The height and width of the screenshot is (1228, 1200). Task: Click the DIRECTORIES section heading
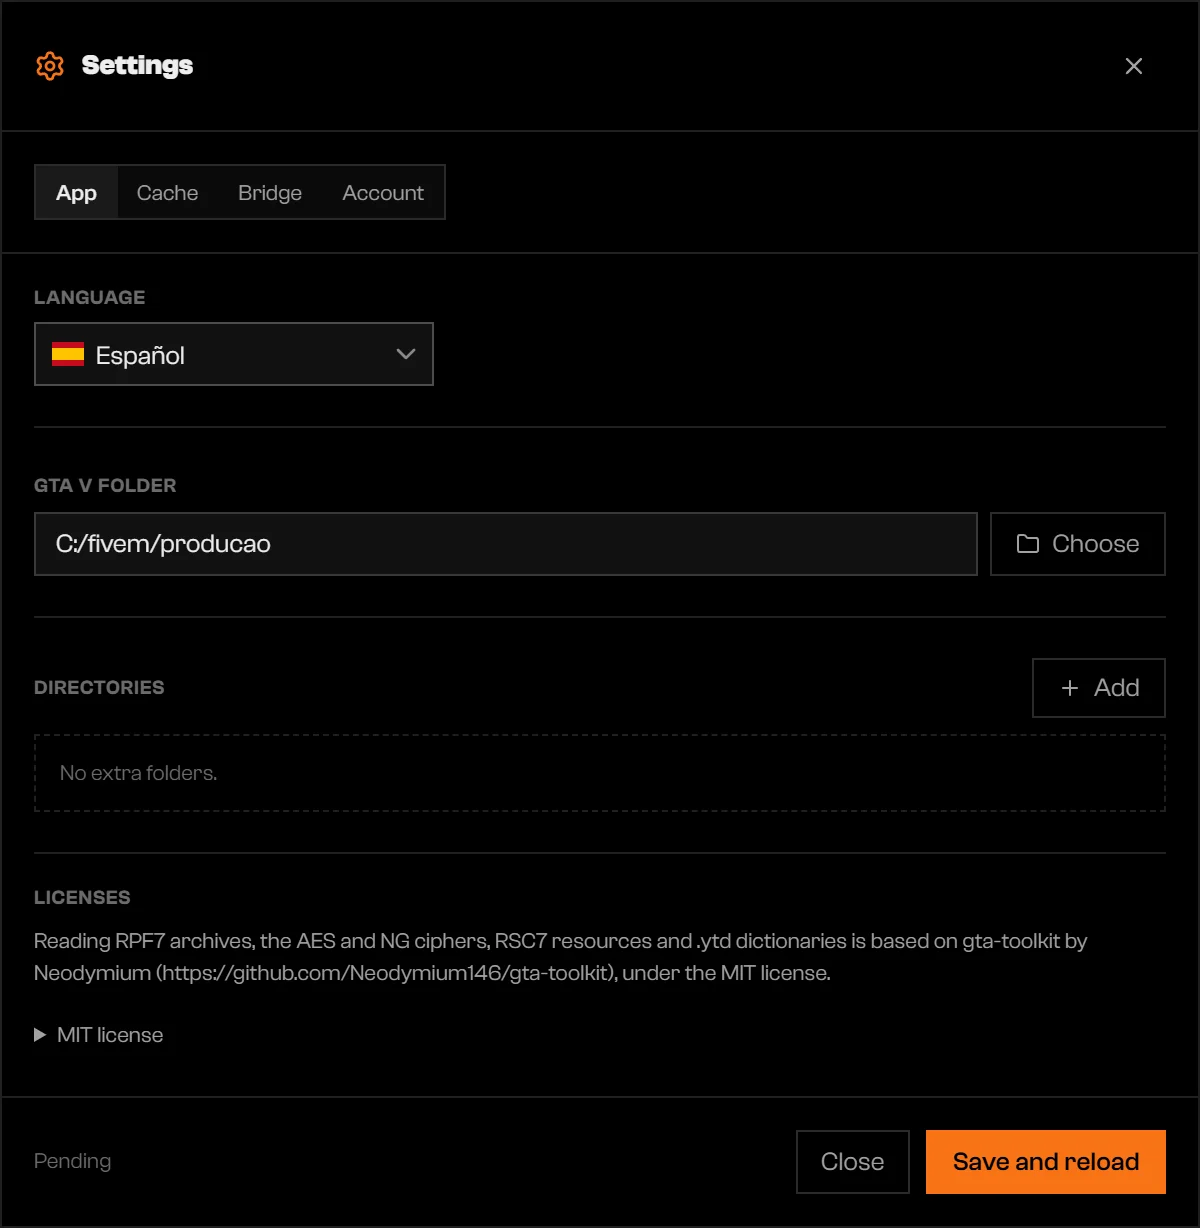99,687
